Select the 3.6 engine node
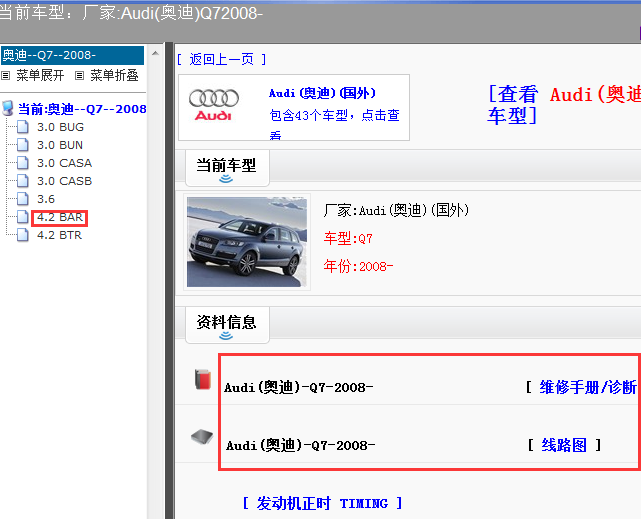641x519 pixels. click(46, 199)
